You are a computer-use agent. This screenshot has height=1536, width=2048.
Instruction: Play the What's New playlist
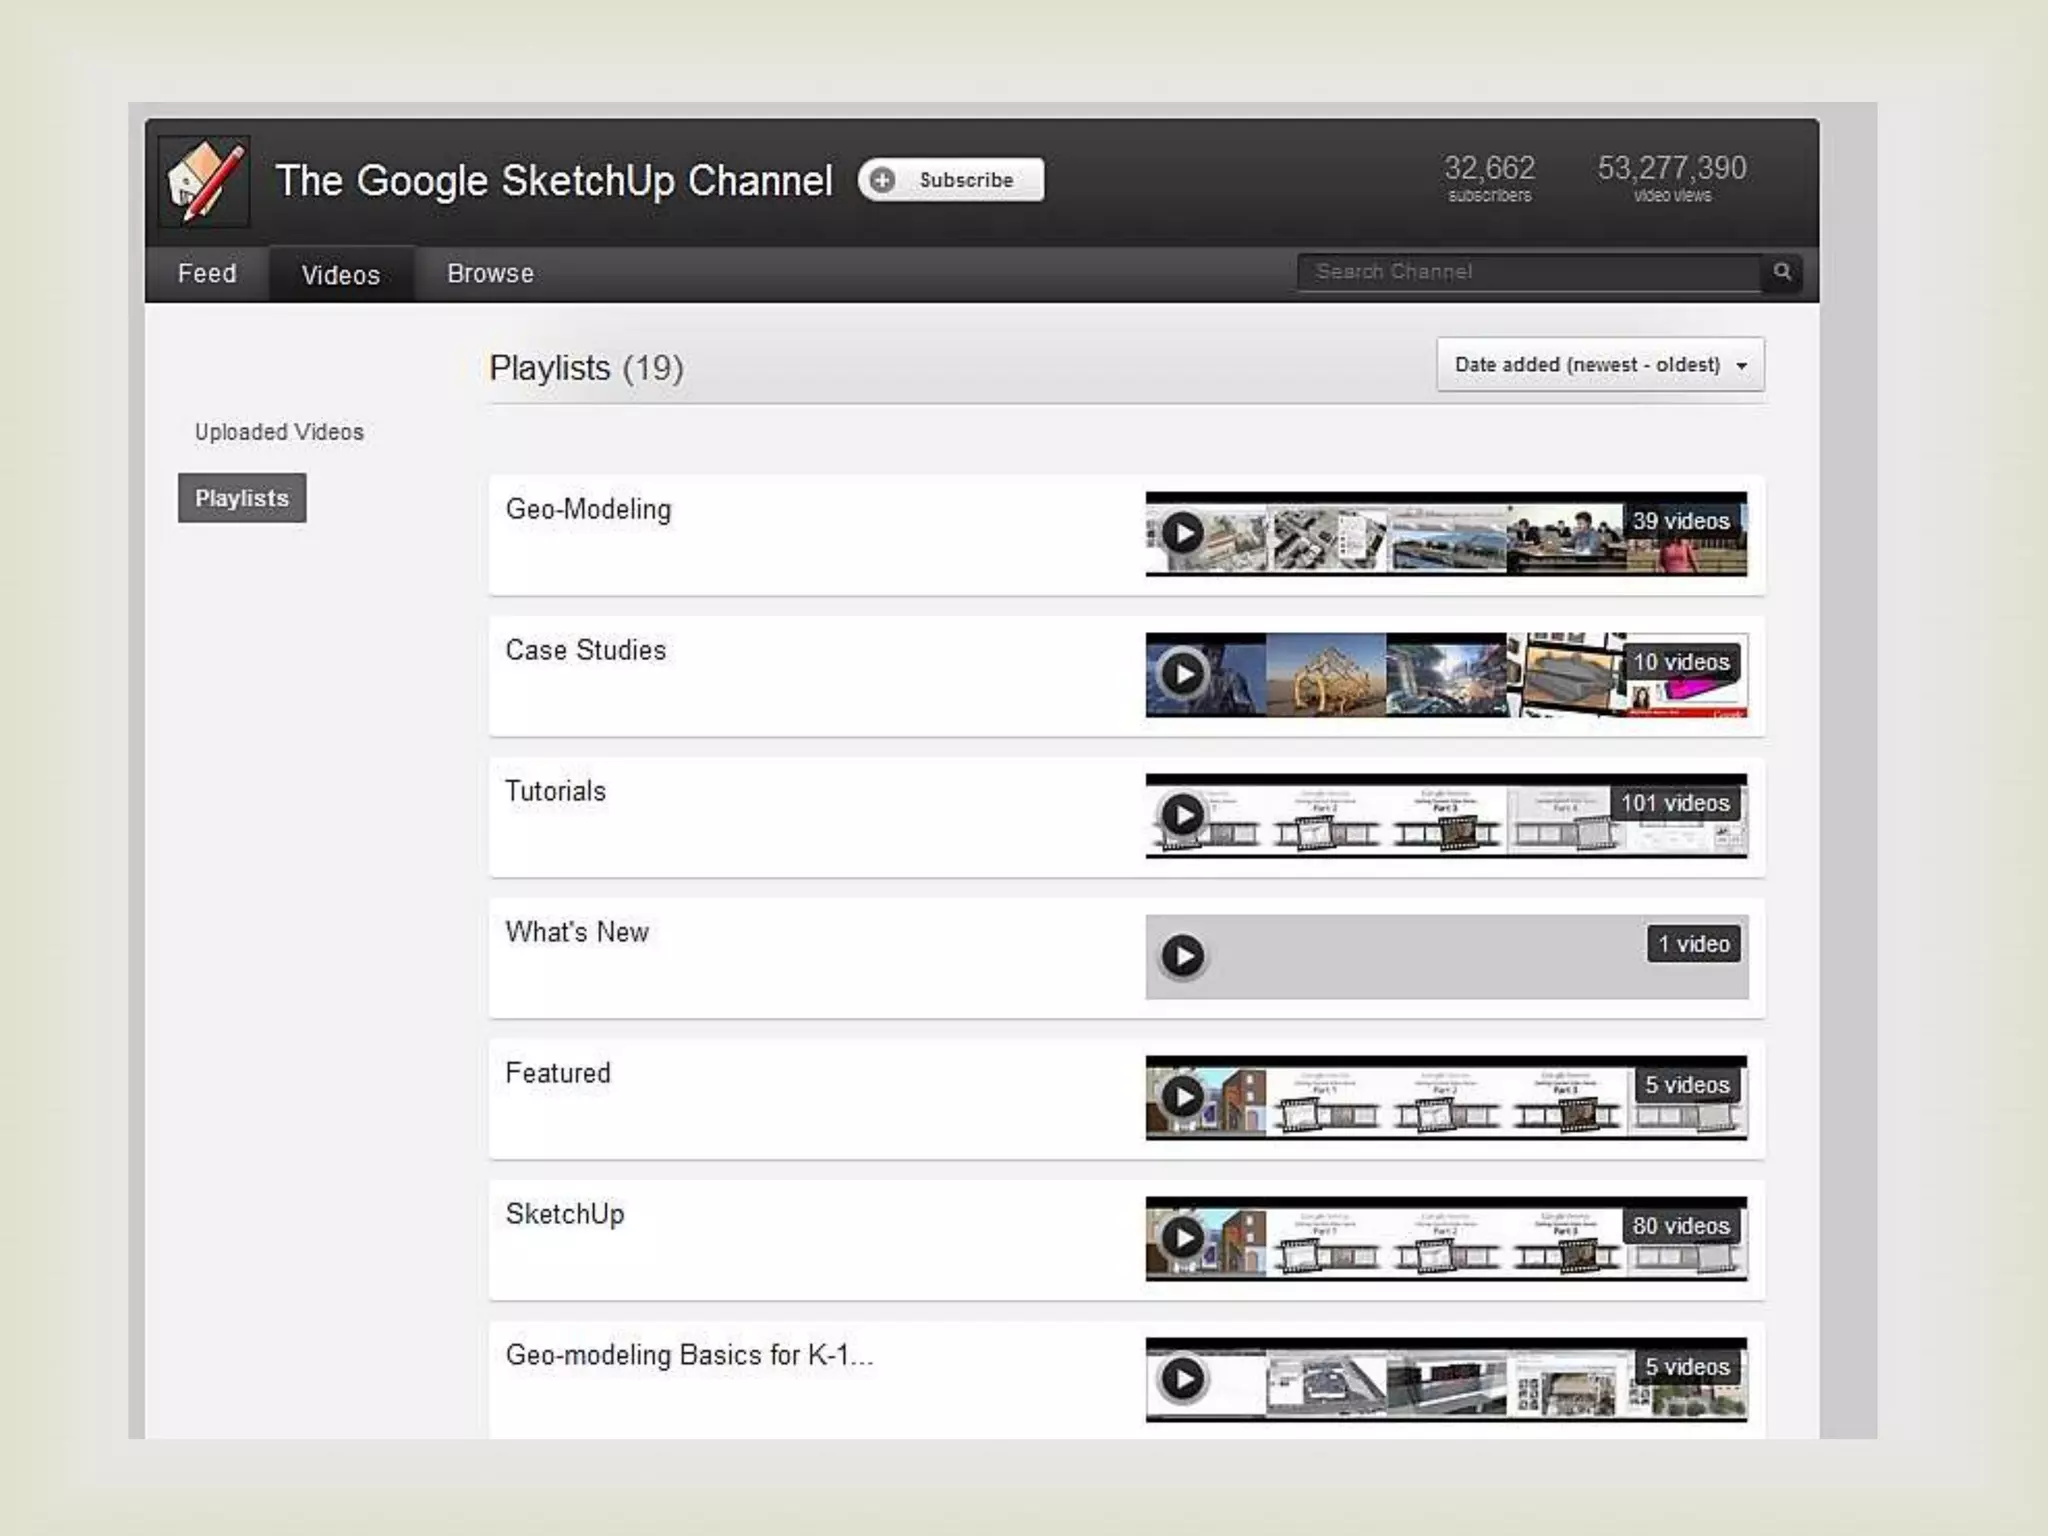1183,956
